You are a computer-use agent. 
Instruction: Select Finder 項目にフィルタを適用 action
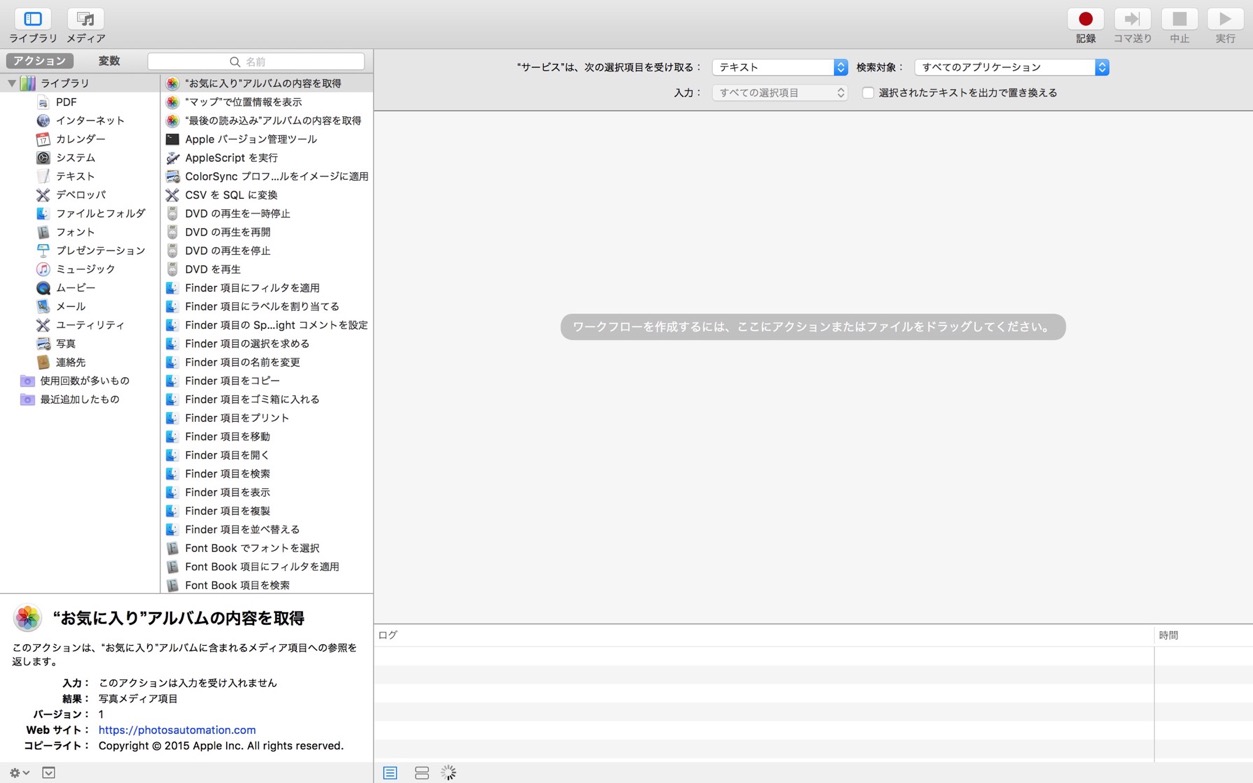click(267, 288)
